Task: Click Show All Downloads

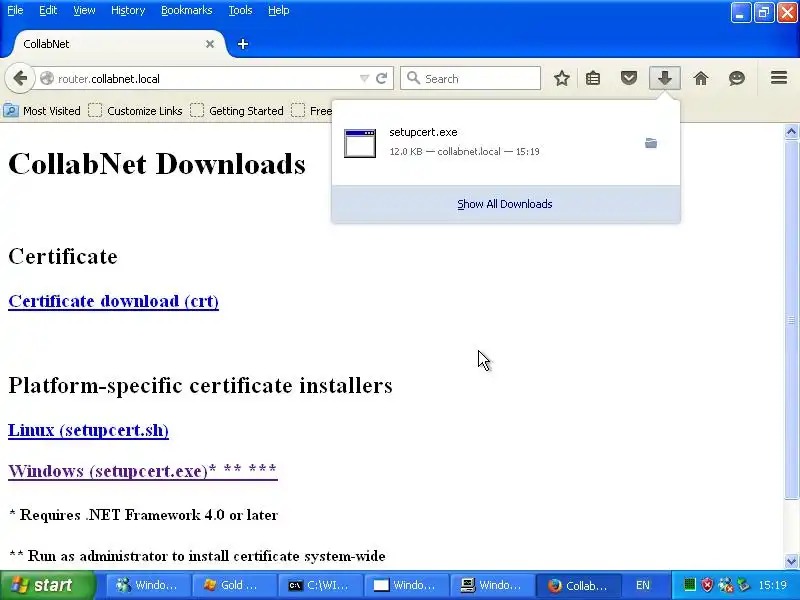Action: 505,204
